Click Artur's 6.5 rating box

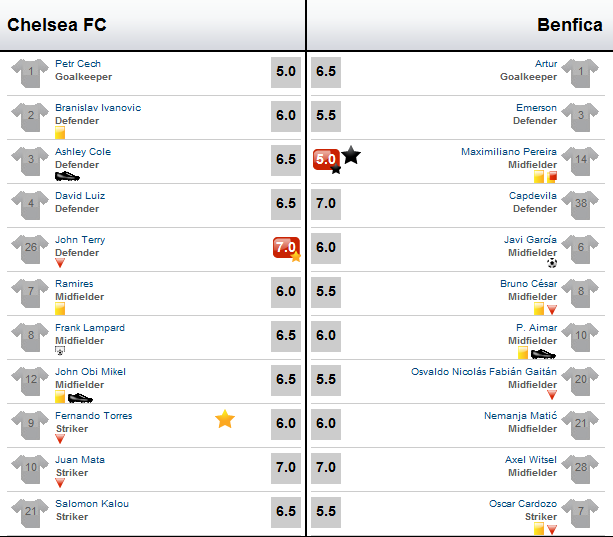[326, 72]
